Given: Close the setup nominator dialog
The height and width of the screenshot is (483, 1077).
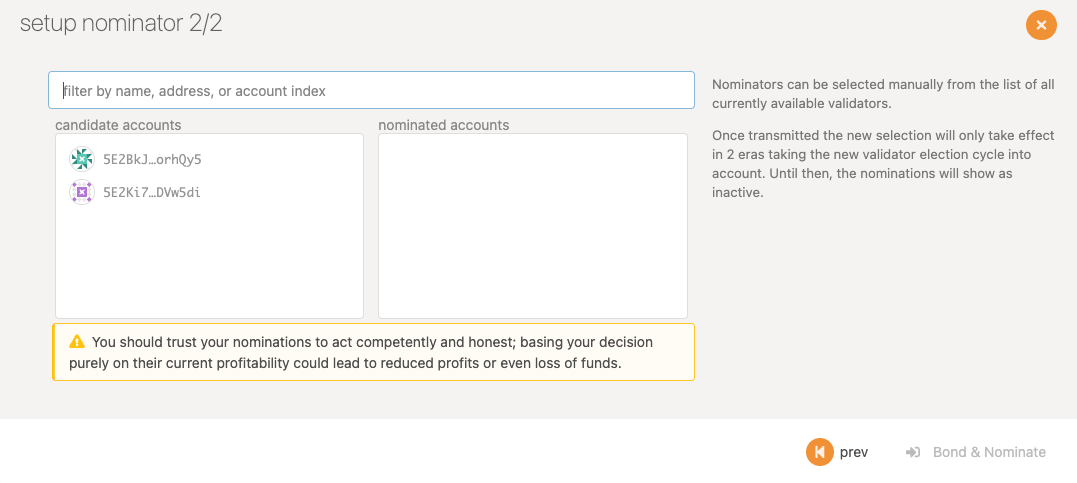Looking at the screenshot, I should pos(1041,25).
